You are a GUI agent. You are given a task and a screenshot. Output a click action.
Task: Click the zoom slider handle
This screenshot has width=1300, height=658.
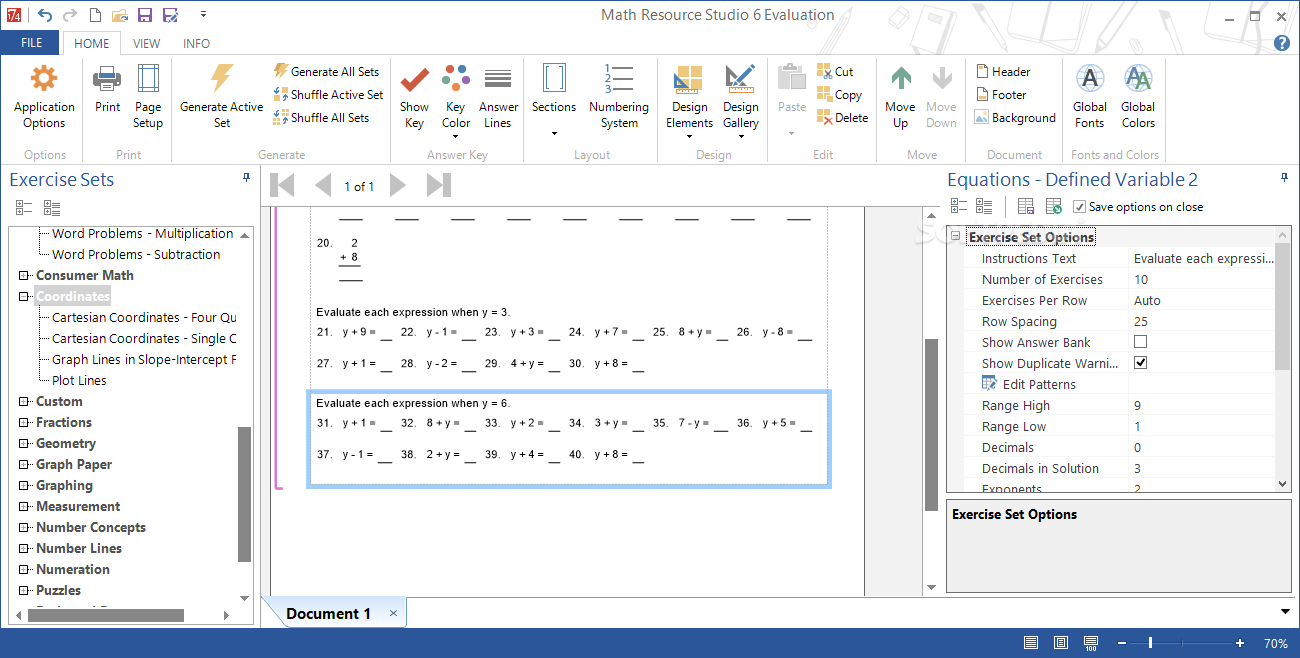click(1150, 643)
